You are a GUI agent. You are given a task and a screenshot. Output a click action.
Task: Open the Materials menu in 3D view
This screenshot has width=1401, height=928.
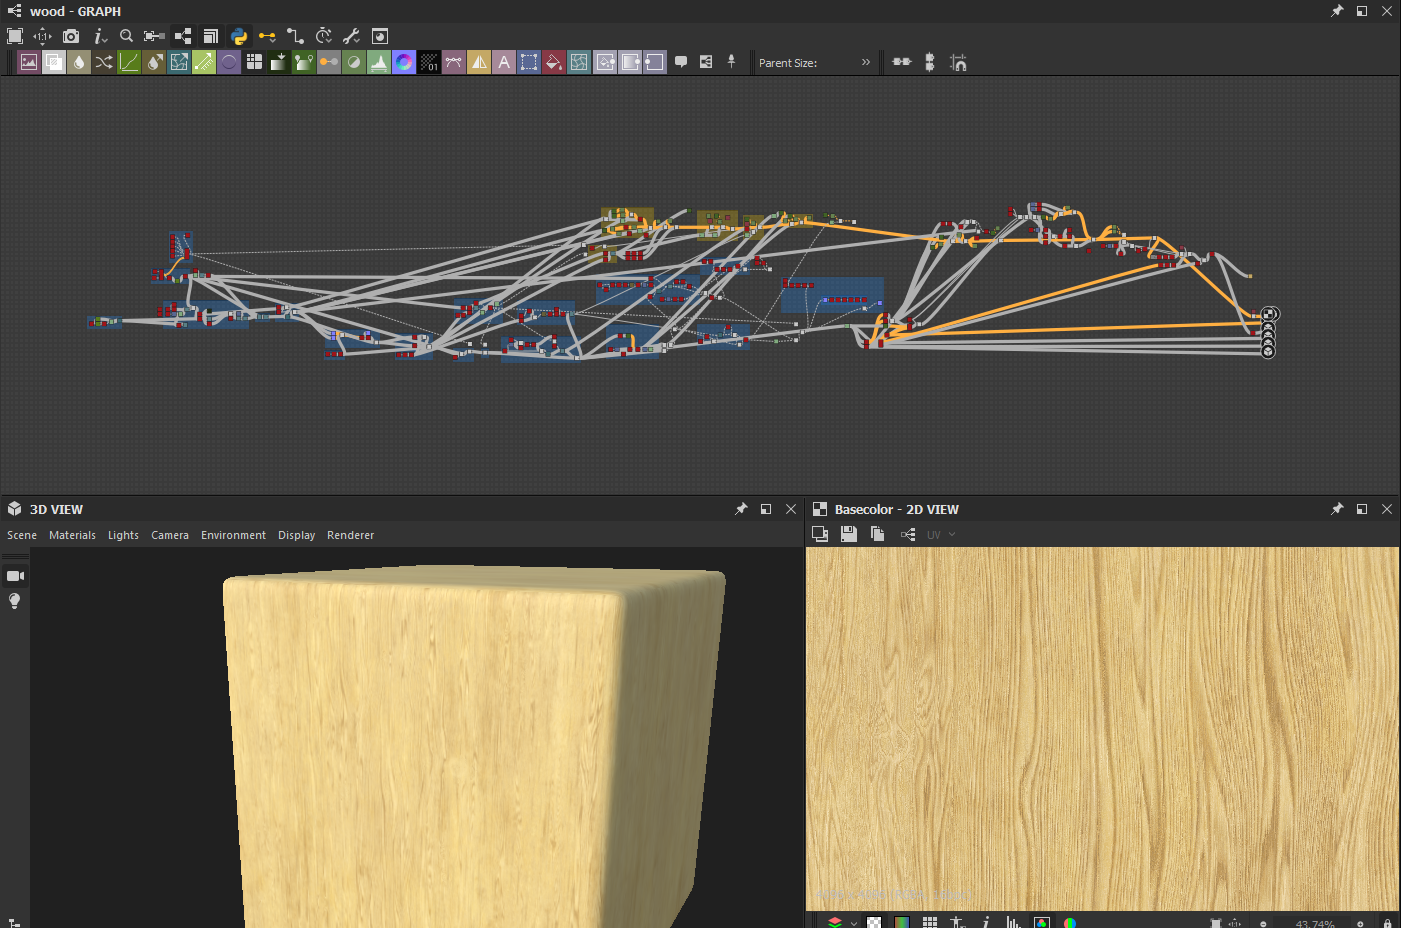[72, 535]
